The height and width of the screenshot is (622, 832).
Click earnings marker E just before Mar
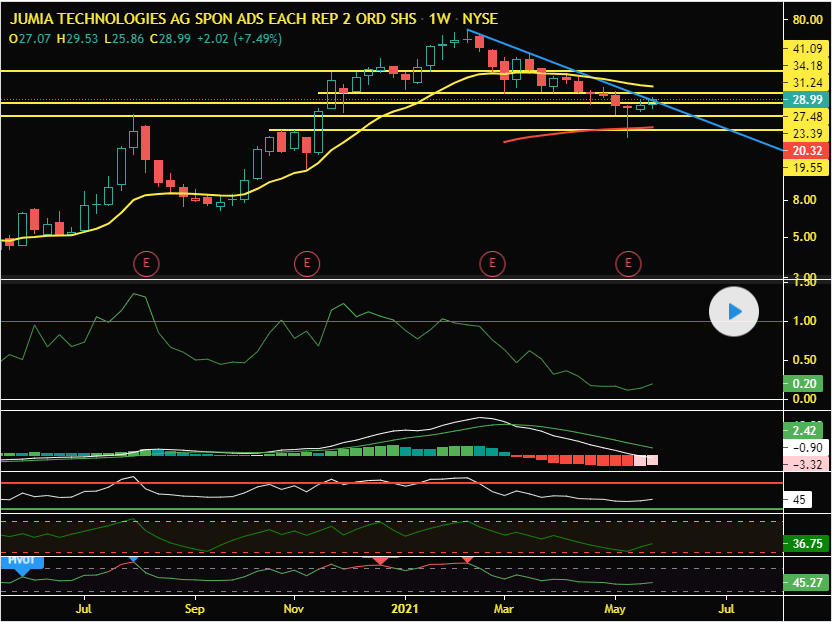click(492, 263)
